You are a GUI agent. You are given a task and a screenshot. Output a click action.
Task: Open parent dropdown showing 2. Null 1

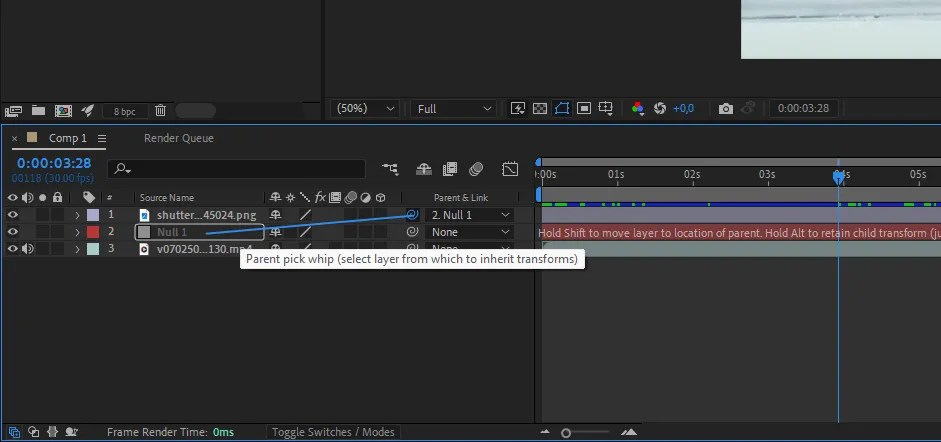coord(470,215)
